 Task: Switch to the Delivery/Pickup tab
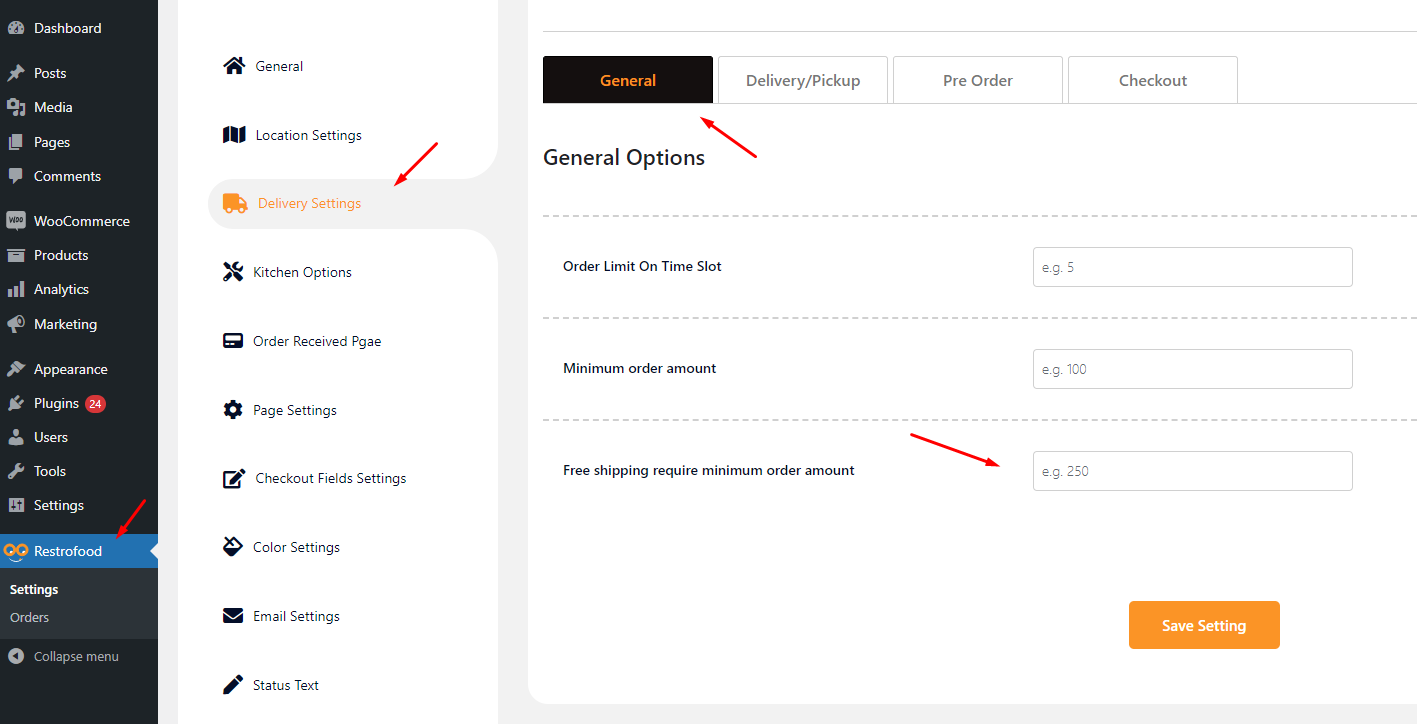[x=803, y=80]
